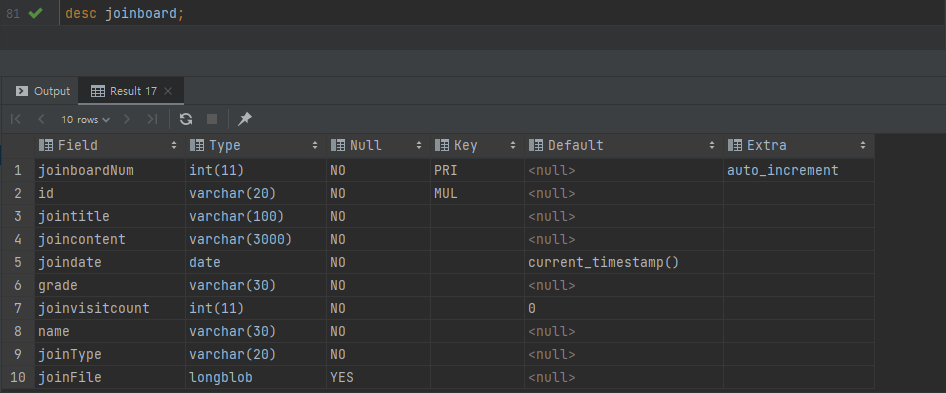The height and width of the screenshot is (393, 946).
Task: Click the stop execution square icon
Action: click(x=212, y=120)
